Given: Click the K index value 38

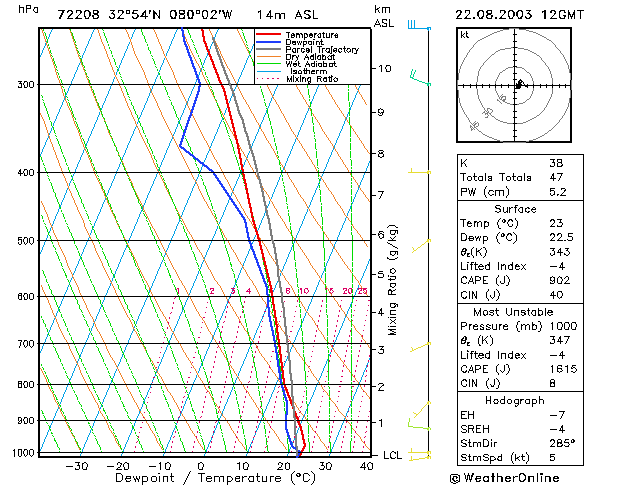Looking at the screenshot, I should click(x=556, y=163).
